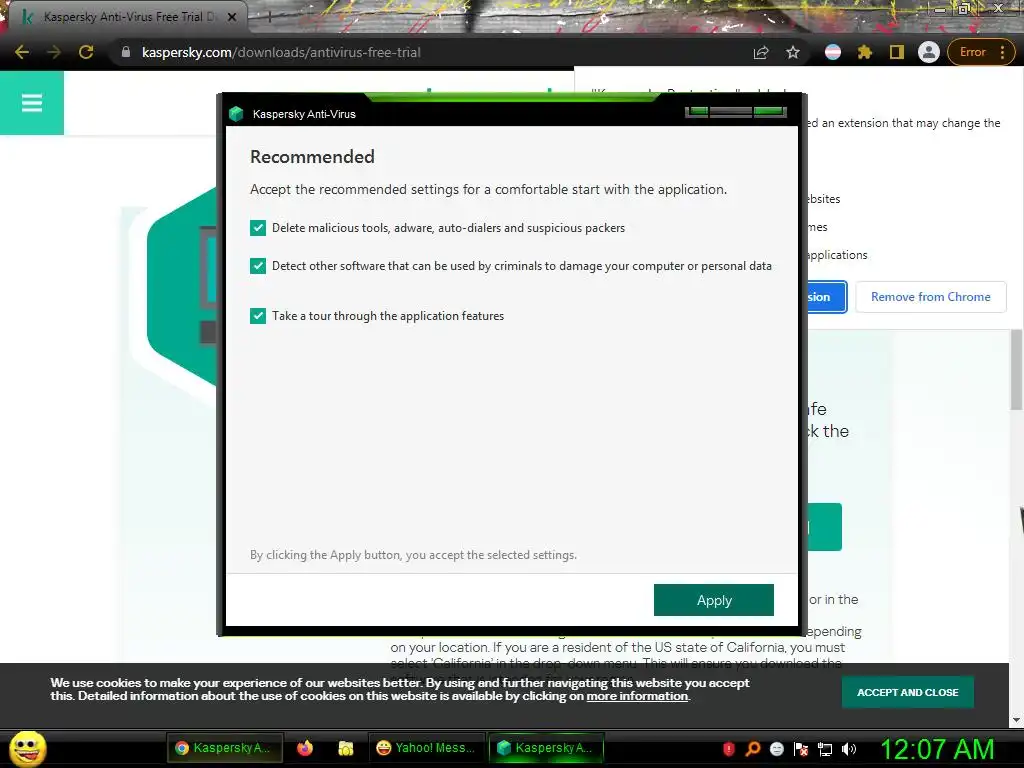
Task: Click the kaspersky.com URL address field
Action: tap(281, 52)
